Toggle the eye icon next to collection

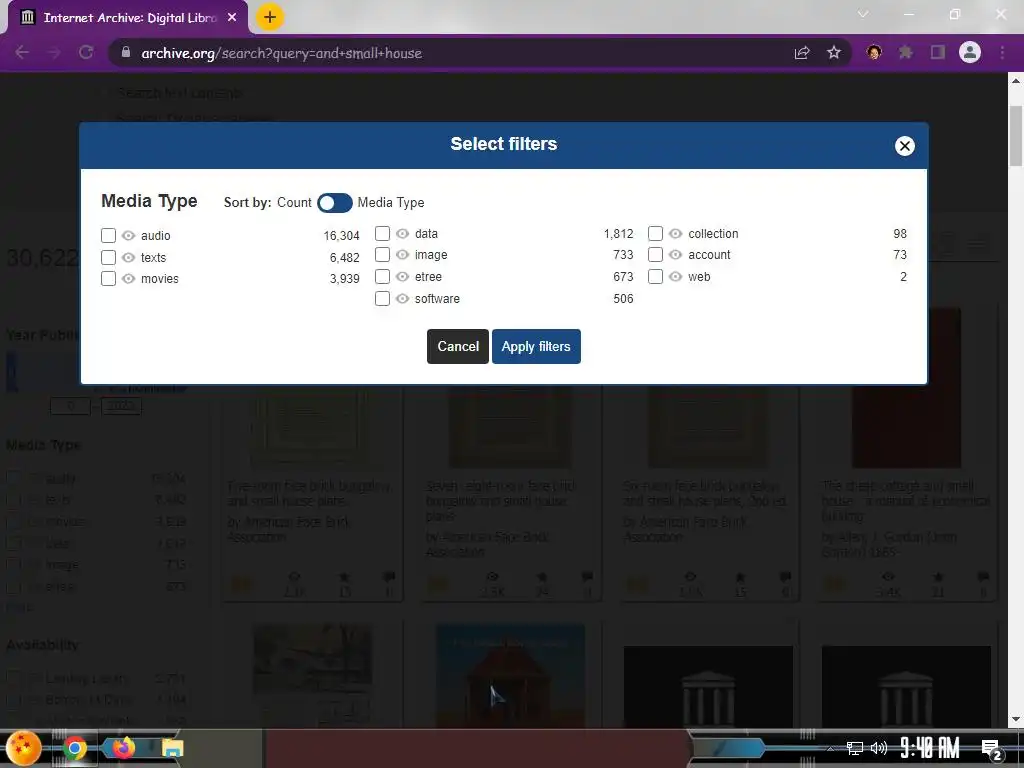pos(675,233)
